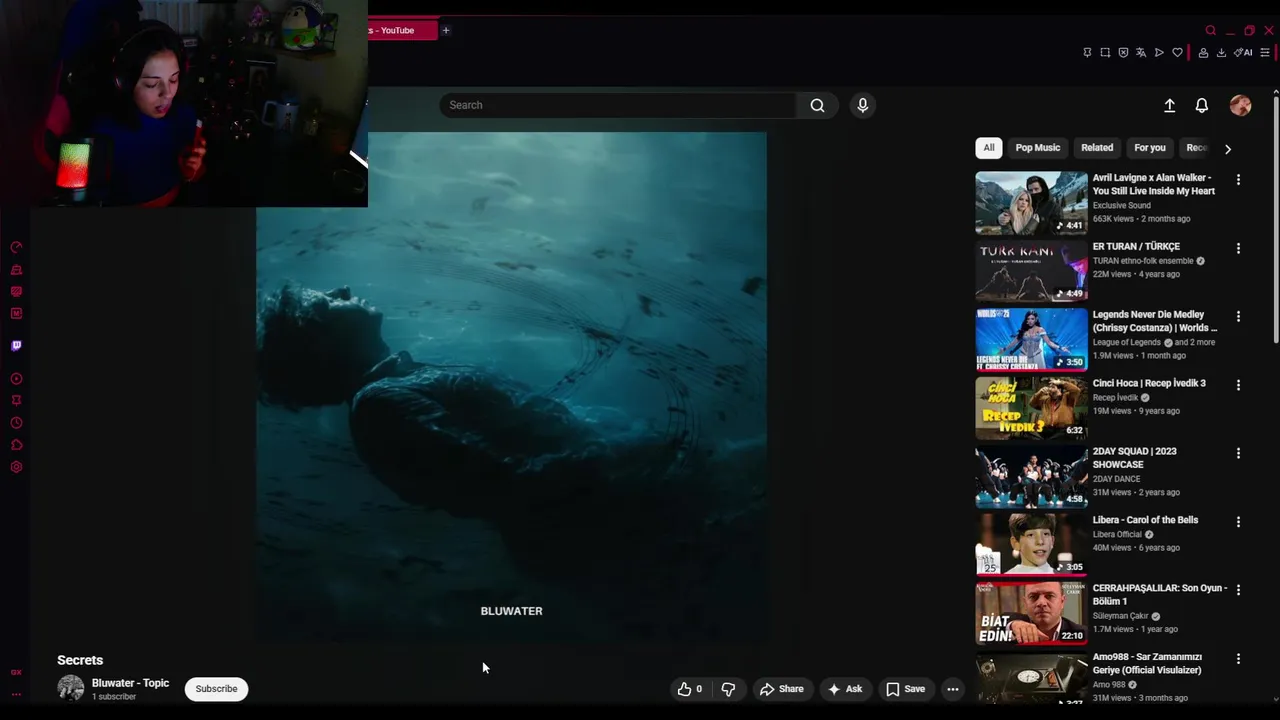
Task: Open the Easy Setup sliders icon
Action: [x=1265, y=52]
